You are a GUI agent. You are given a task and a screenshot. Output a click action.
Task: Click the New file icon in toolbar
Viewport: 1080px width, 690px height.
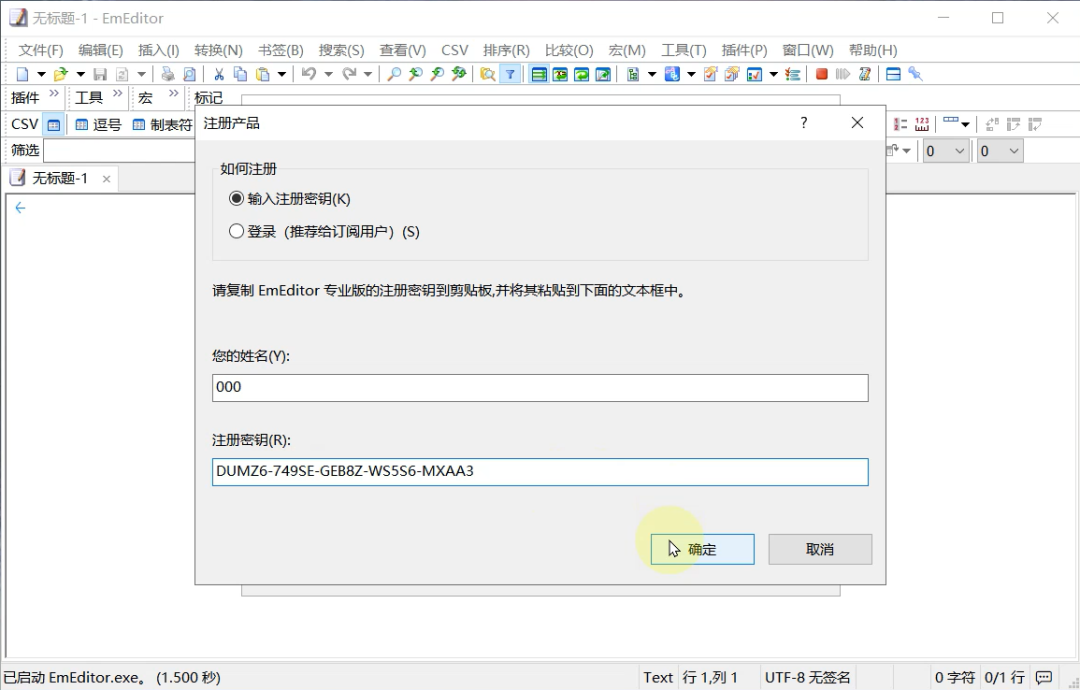coord(23,74)
